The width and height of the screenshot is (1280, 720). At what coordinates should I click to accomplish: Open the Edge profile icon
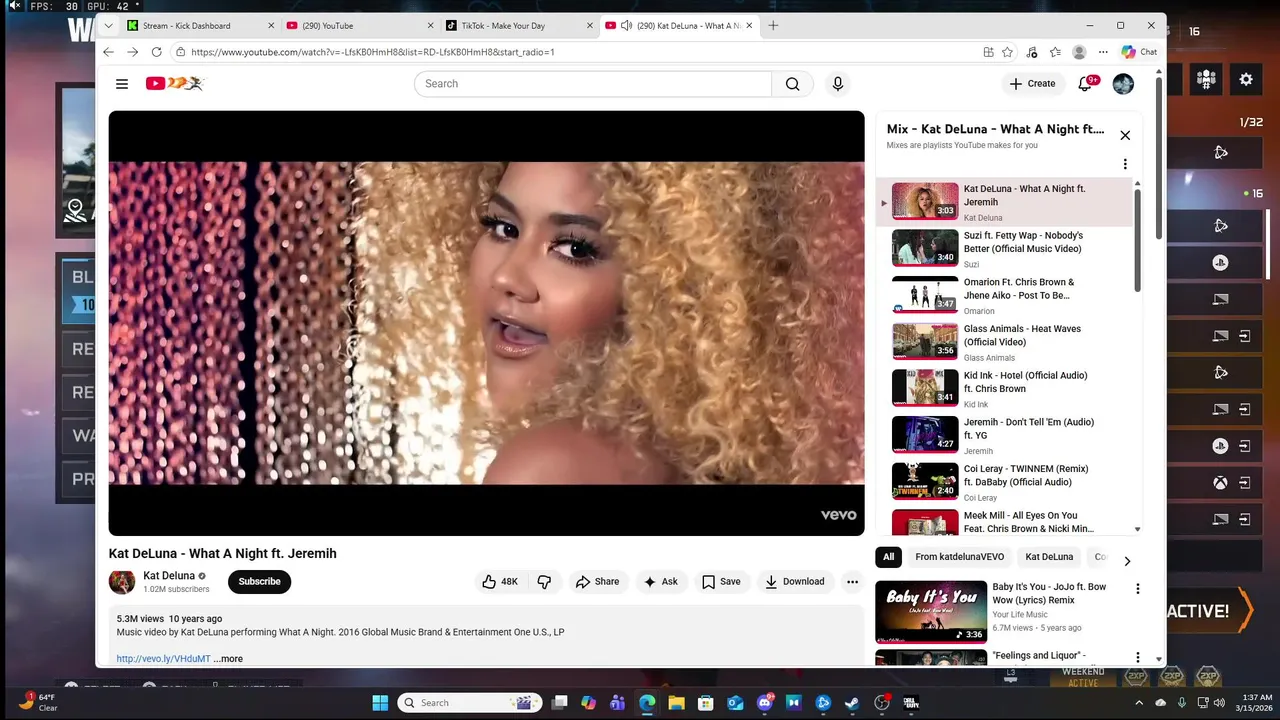(x=1079, y=52)
